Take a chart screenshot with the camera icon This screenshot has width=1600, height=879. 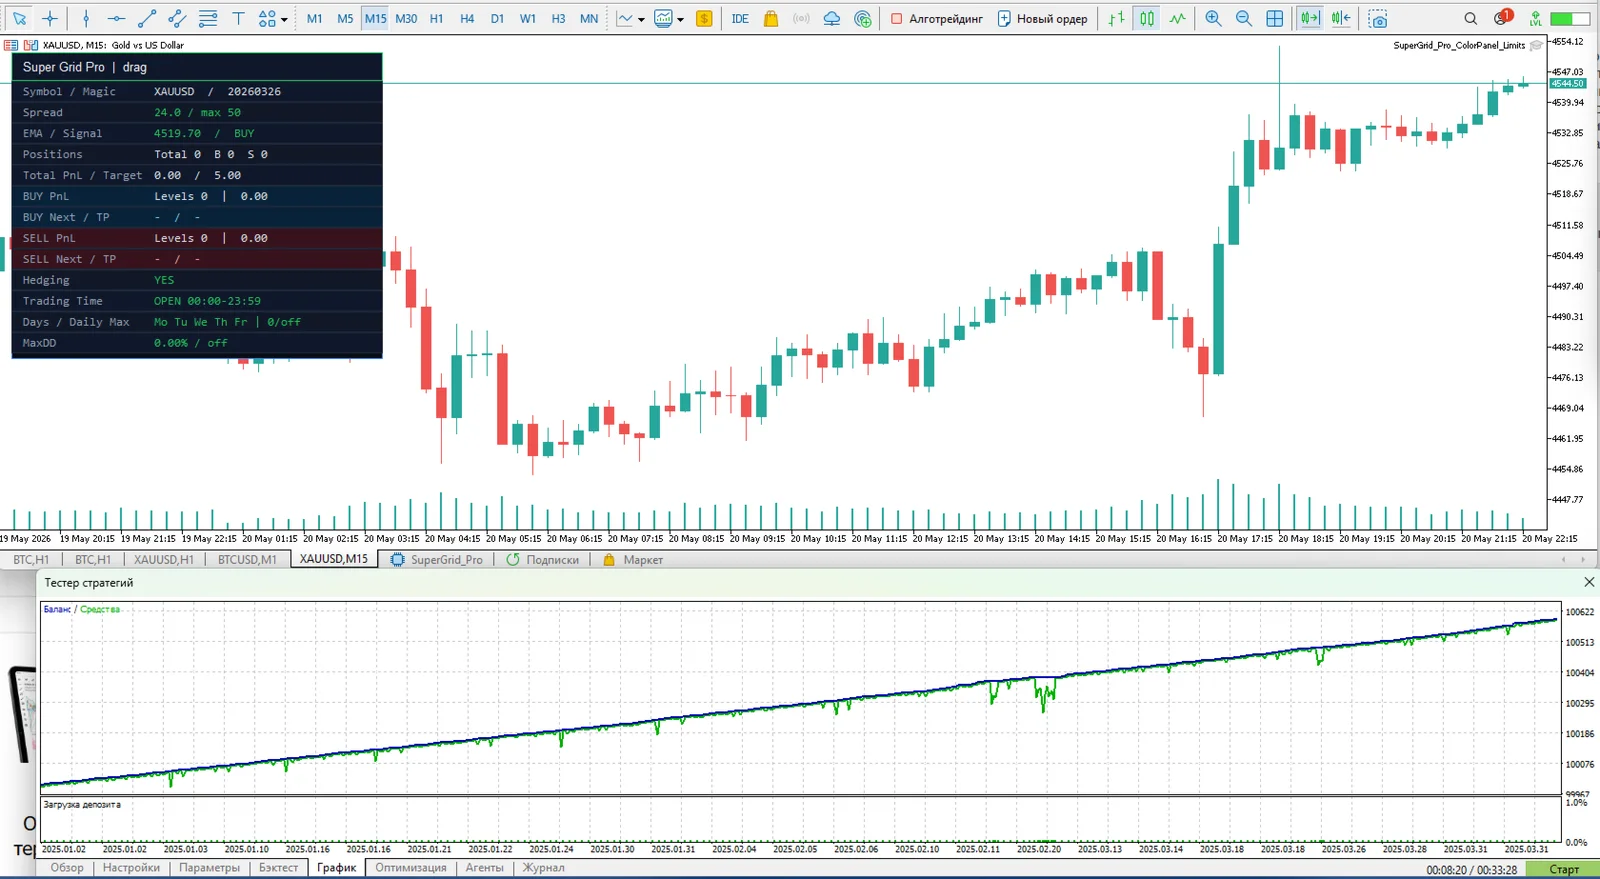click(1378, 18)
